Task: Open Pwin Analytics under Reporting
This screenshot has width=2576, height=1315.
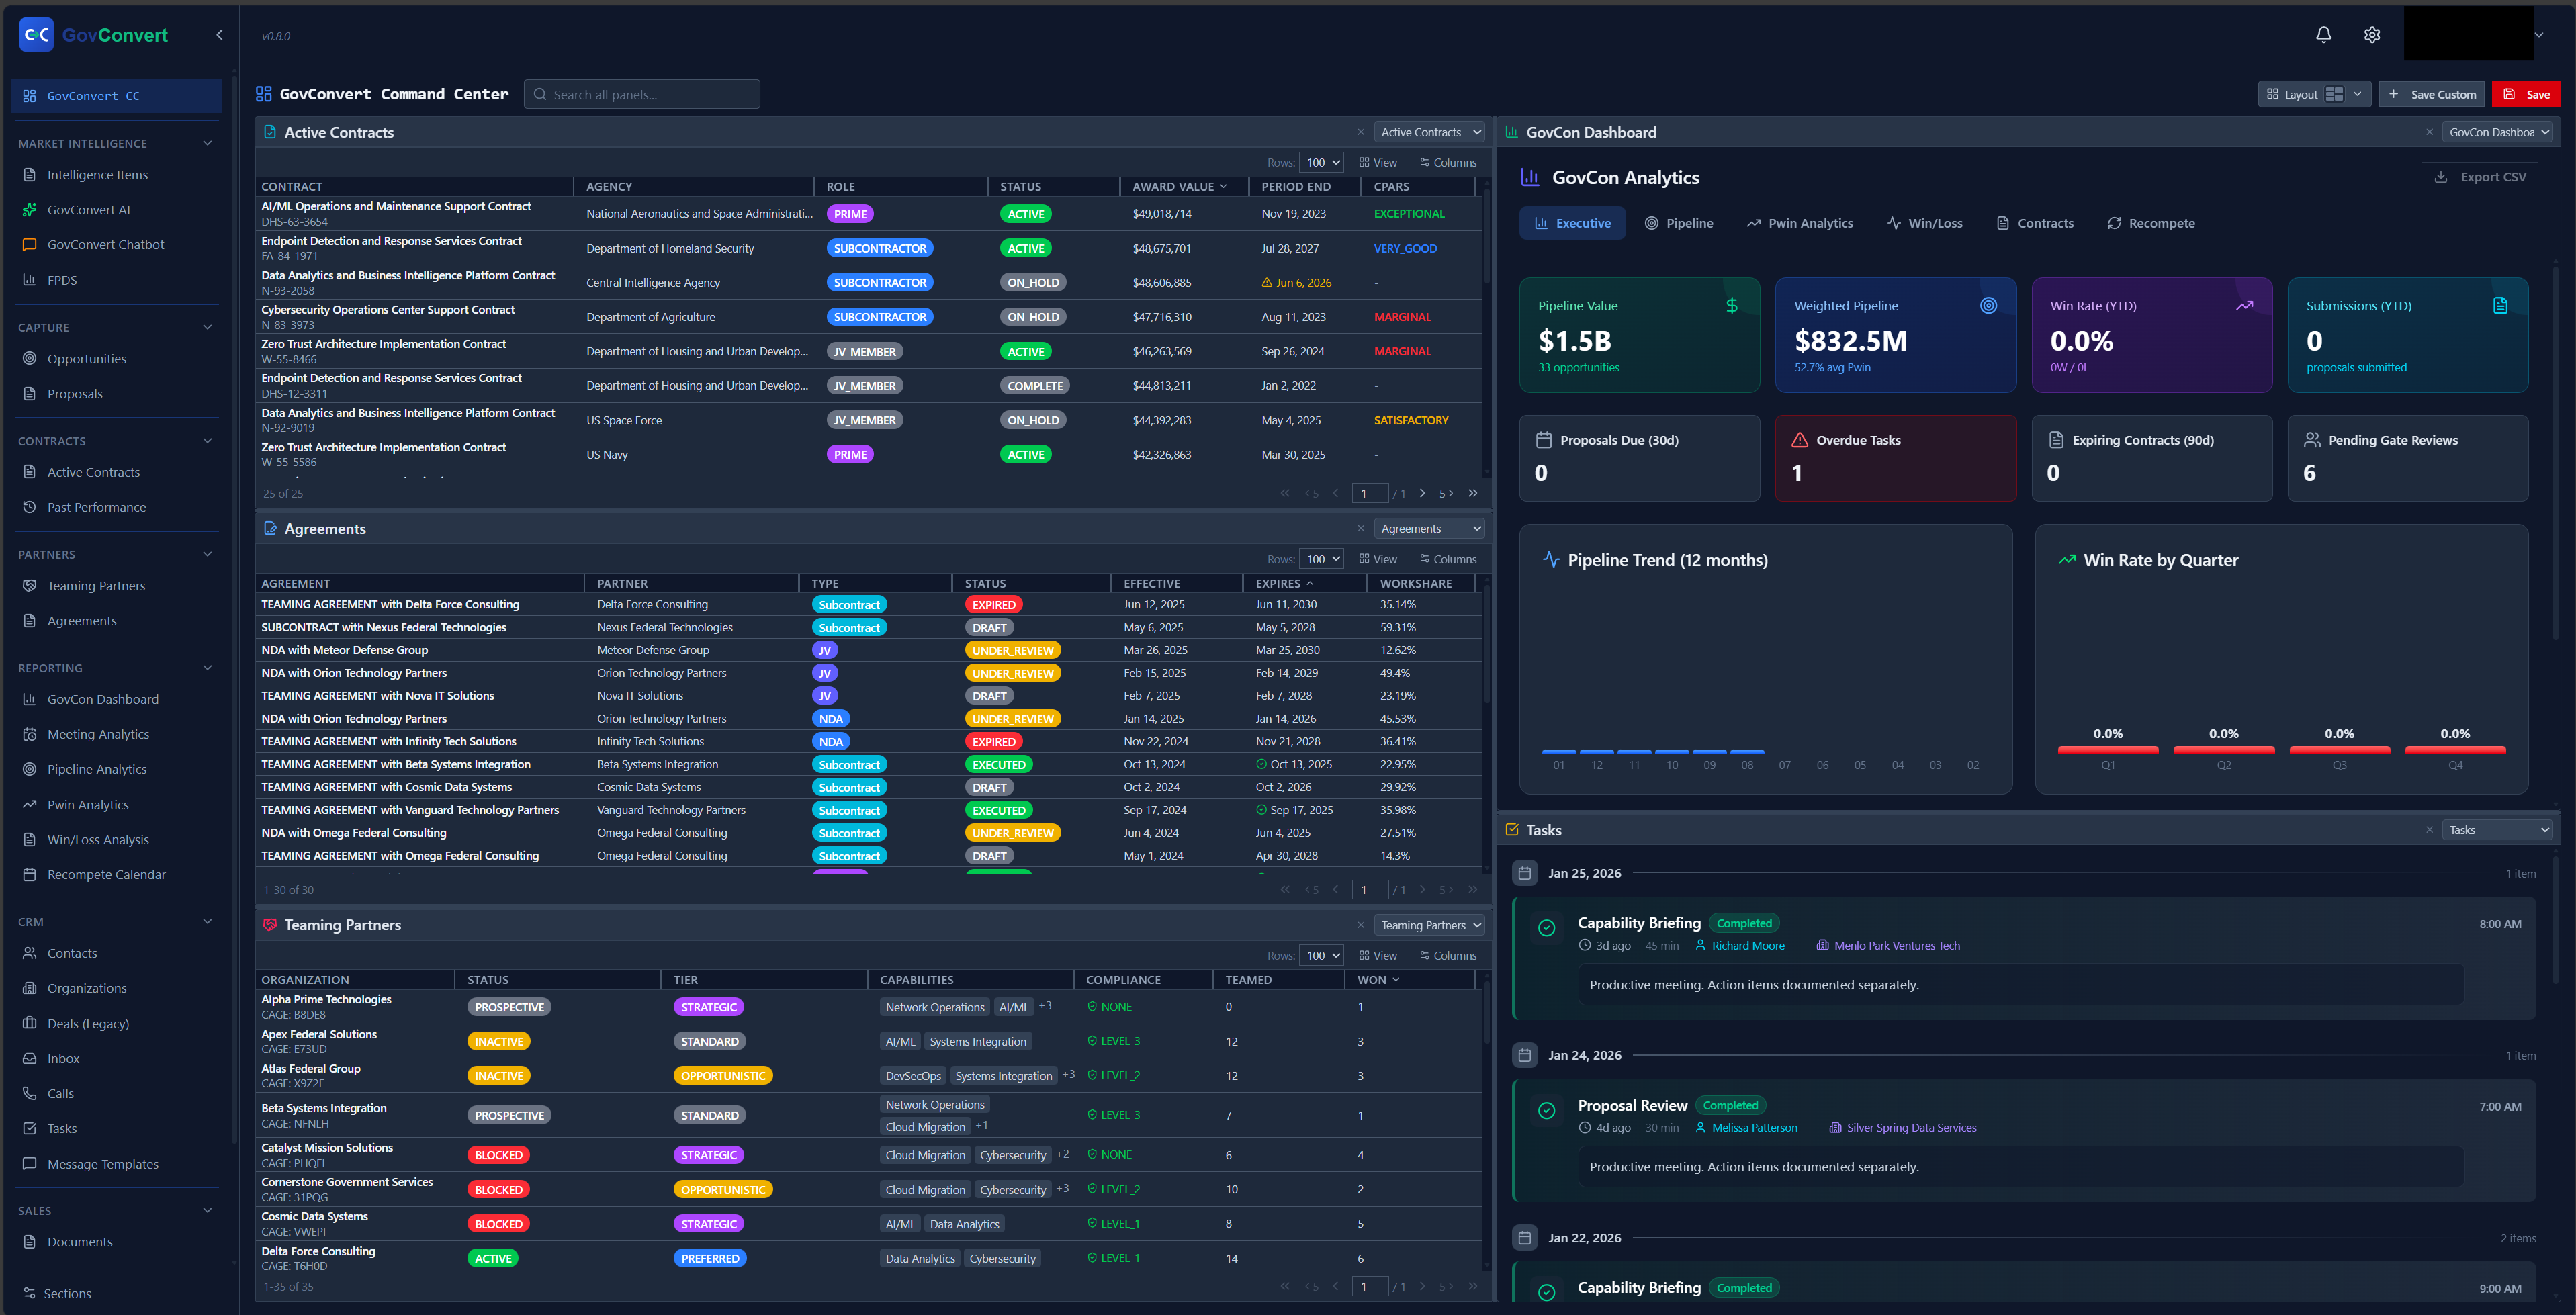Action: coord(88,804)
